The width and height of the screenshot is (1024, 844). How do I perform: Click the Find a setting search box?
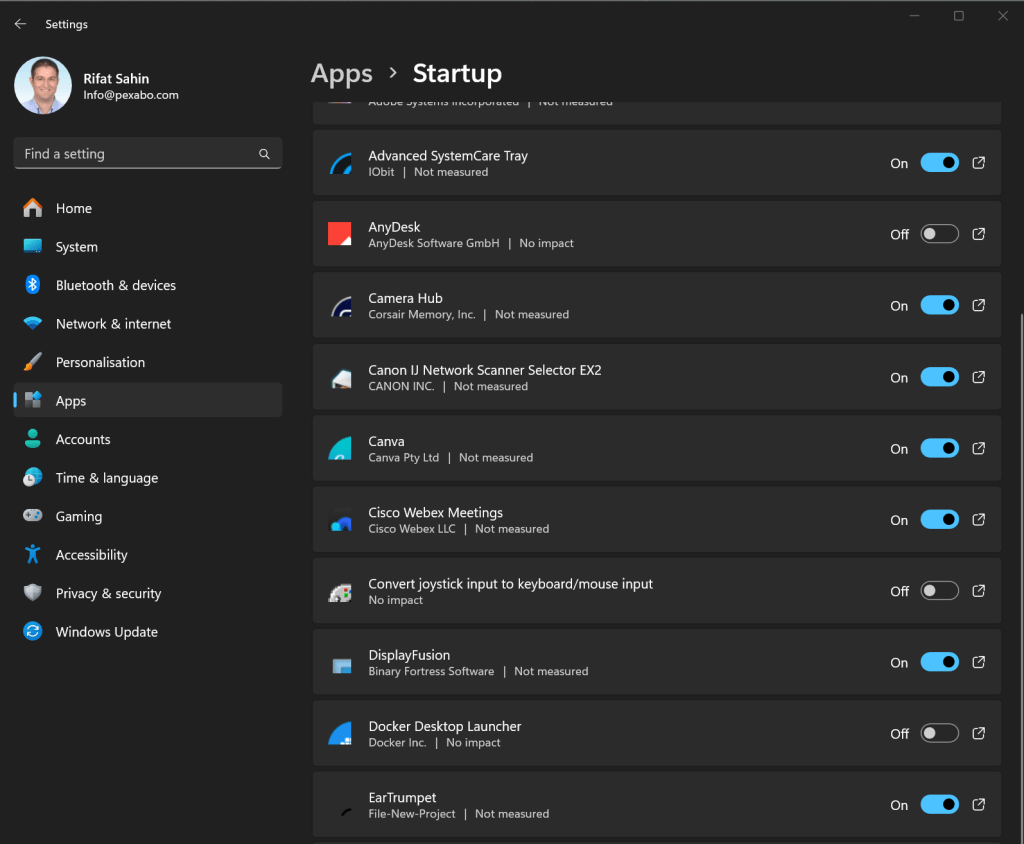point(148,154)
